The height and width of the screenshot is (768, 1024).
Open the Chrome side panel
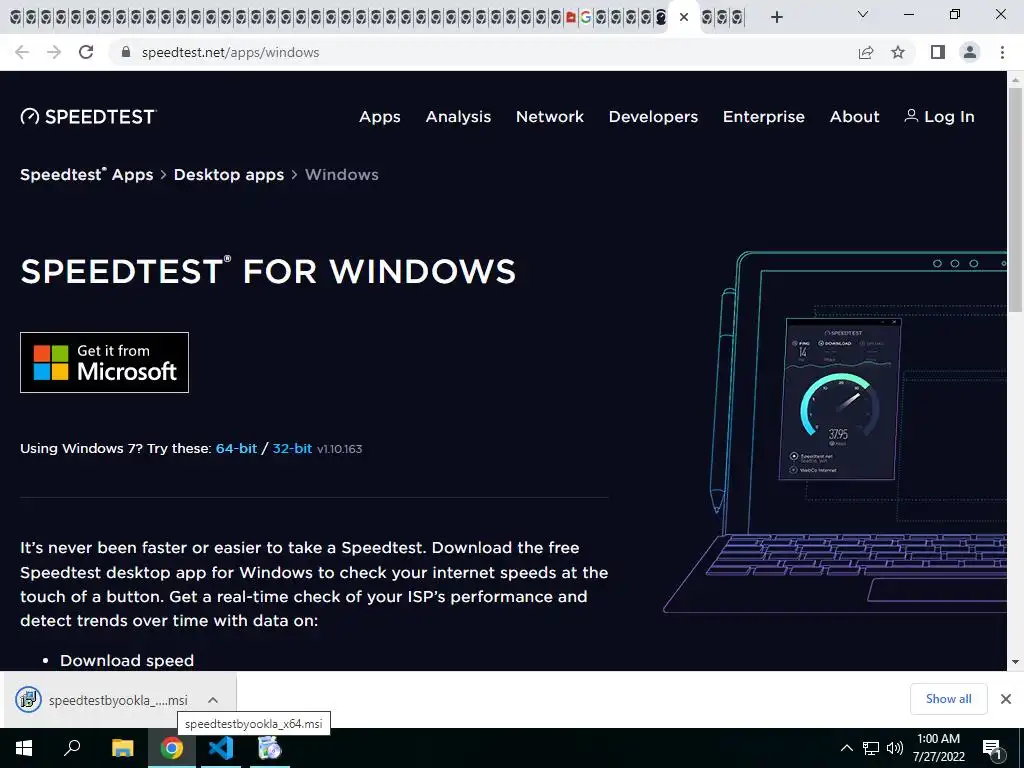(938, 52)
